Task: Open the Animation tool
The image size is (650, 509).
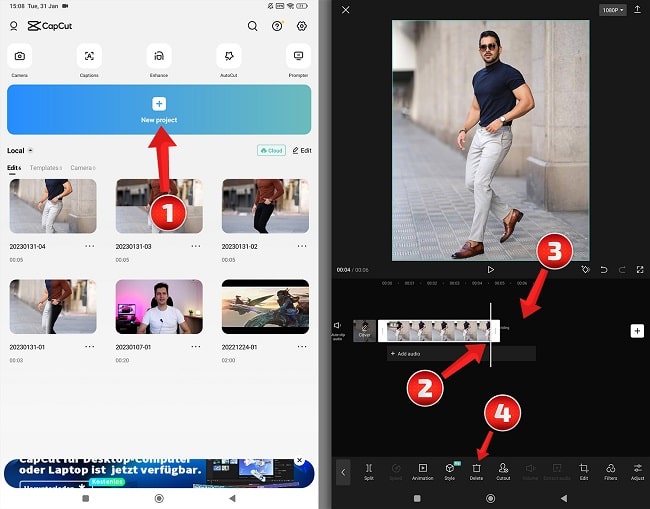Action: click(x=422, y=472)
